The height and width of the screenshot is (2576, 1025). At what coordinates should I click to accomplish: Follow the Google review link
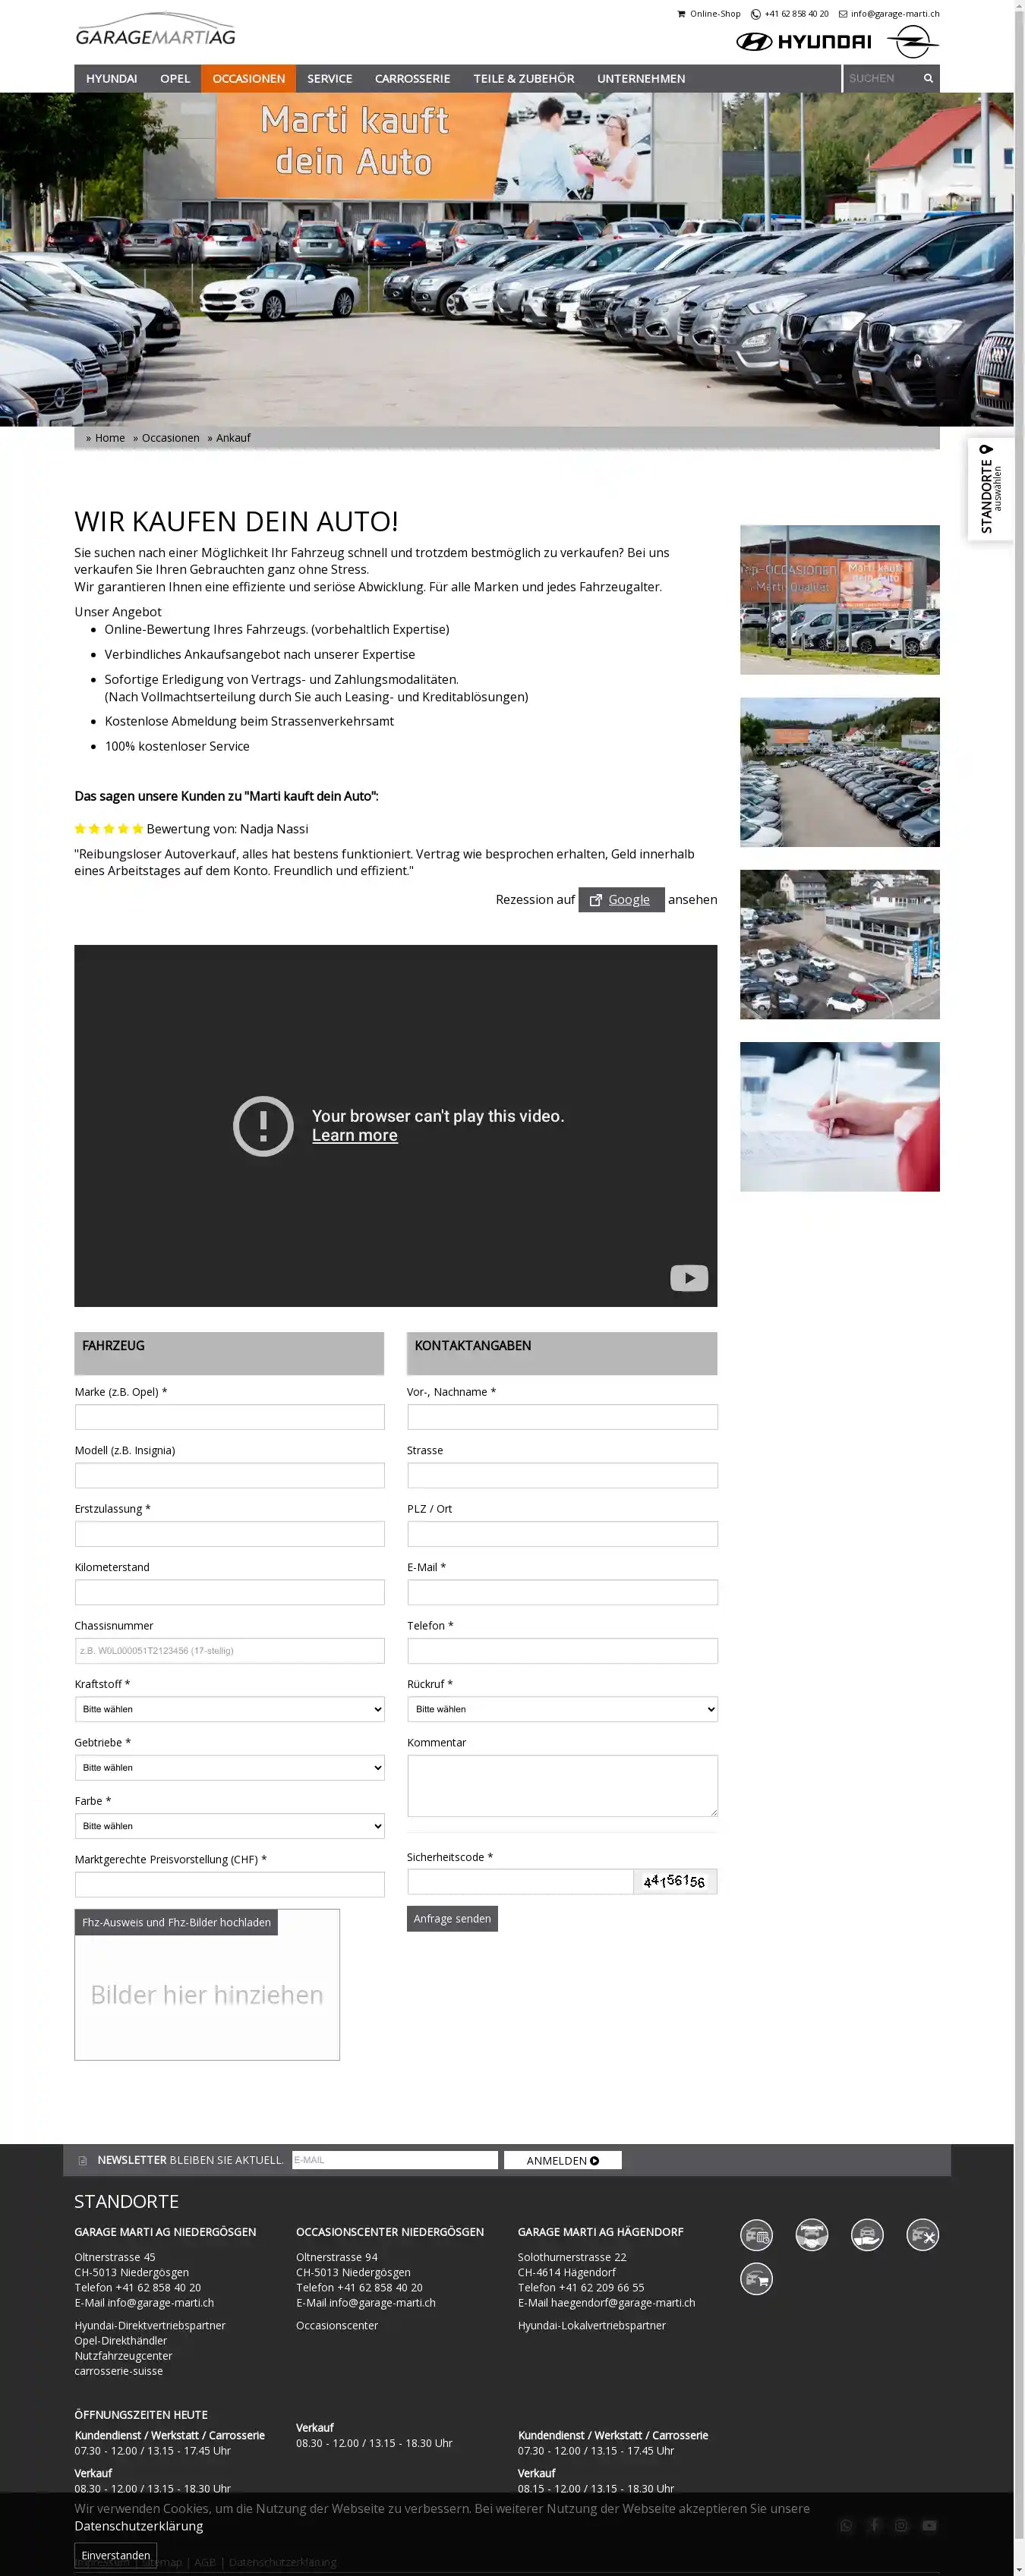coord(621,900)
